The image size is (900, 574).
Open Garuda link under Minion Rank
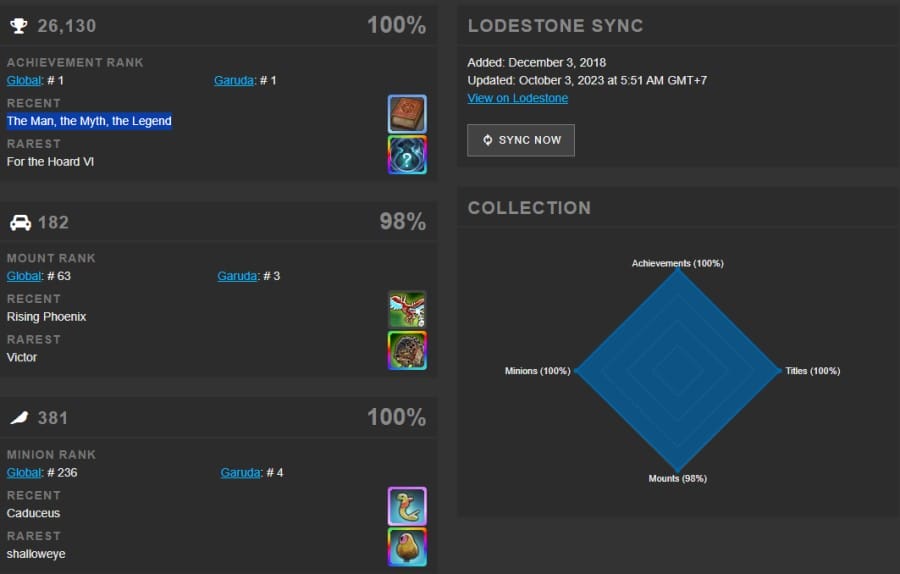point(240,473)
